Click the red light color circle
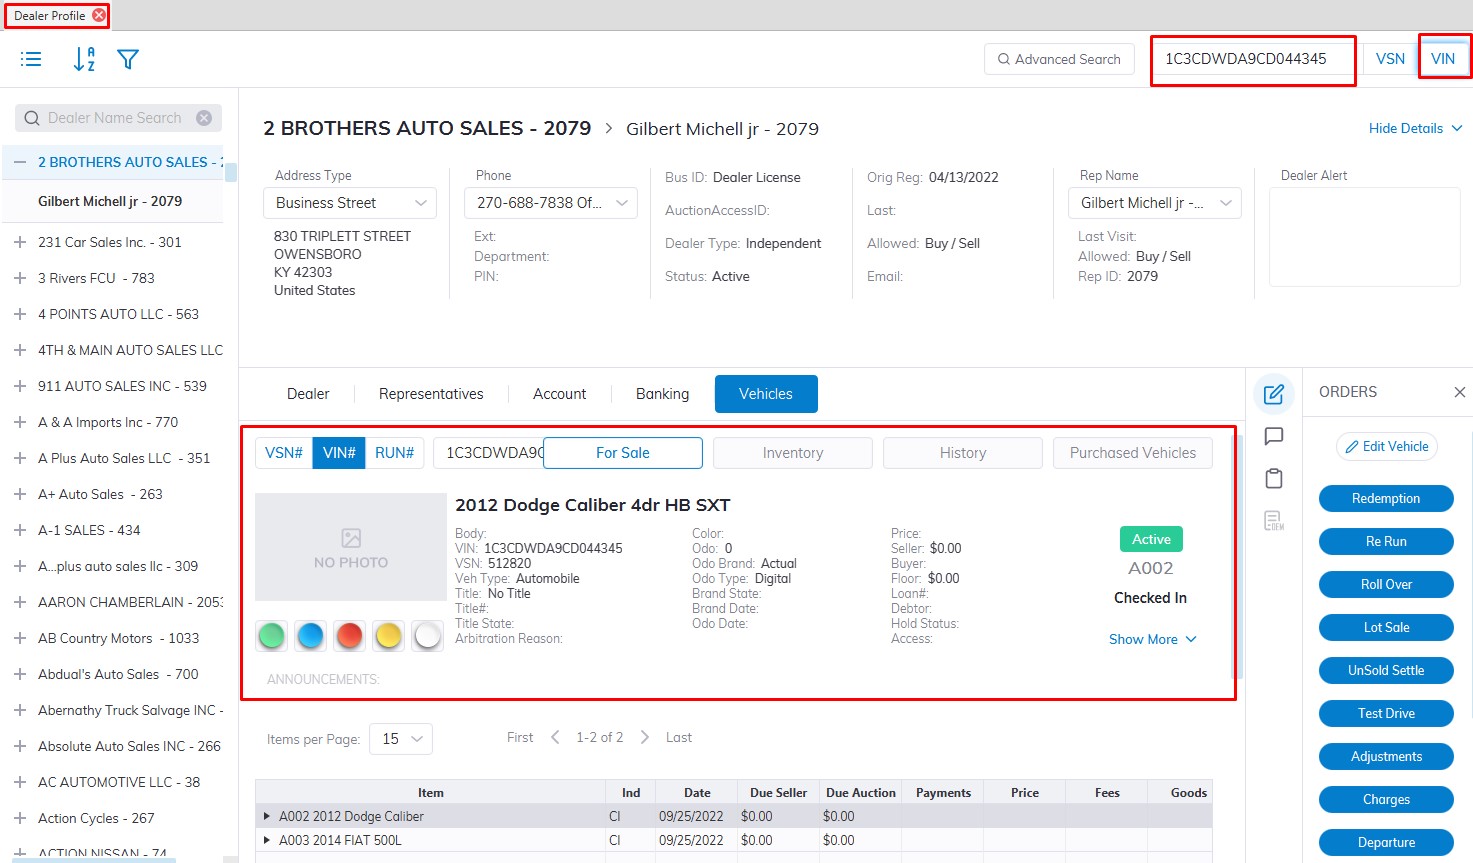The image size is (1473, 863). [349, 635]
